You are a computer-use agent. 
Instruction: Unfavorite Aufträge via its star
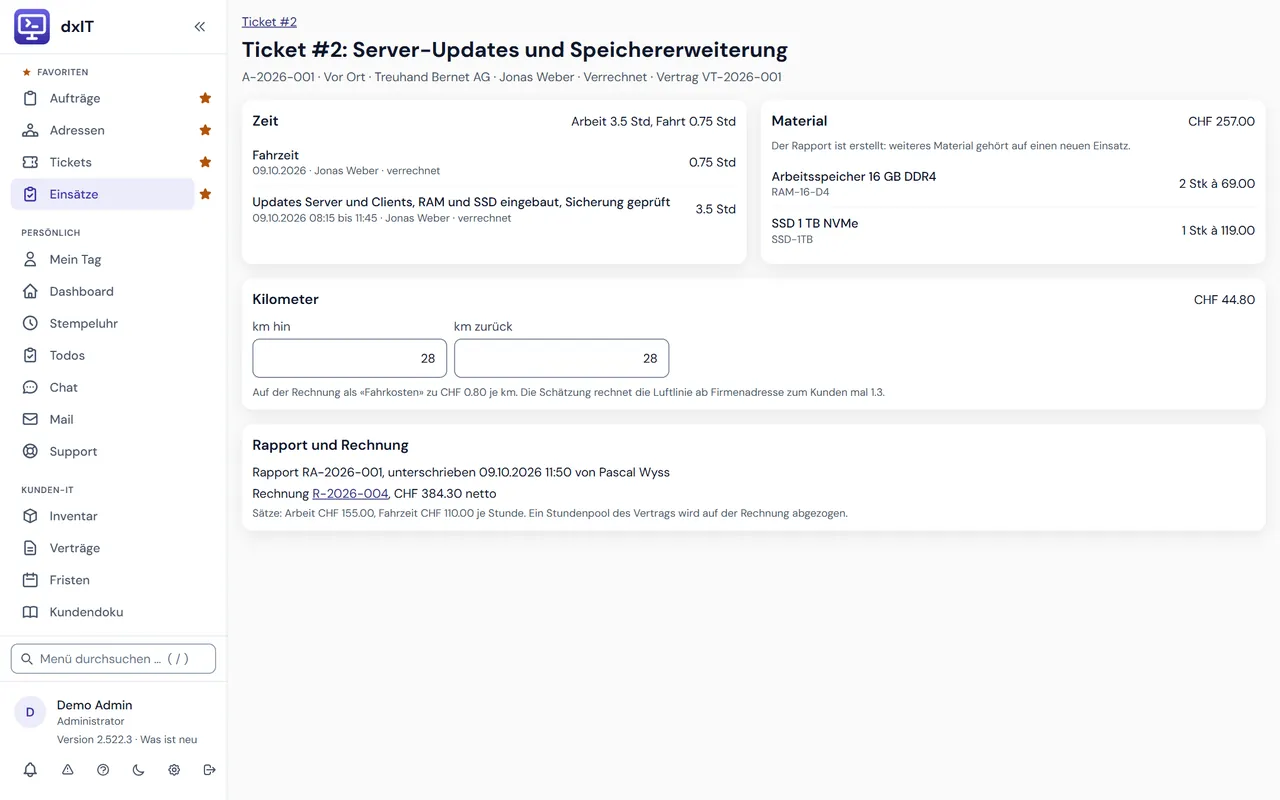click(x=205, y=98)
